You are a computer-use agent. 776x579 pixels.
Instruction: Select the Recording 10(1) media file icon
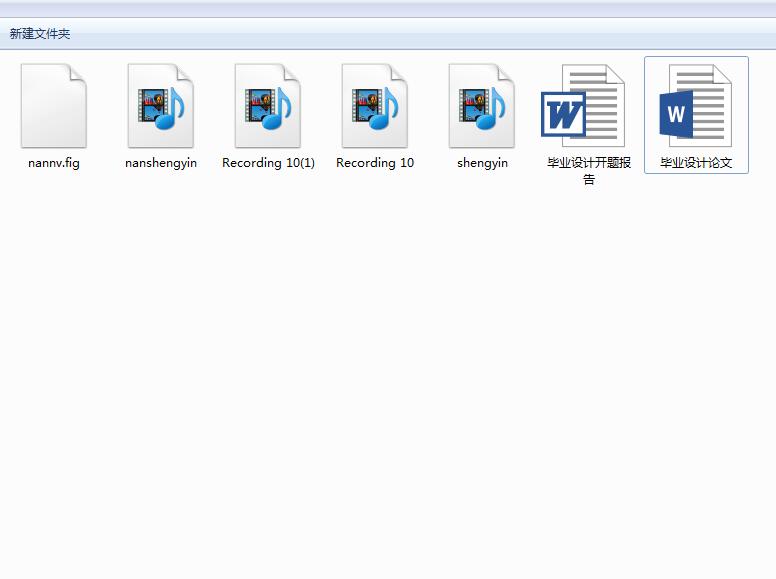268,106
